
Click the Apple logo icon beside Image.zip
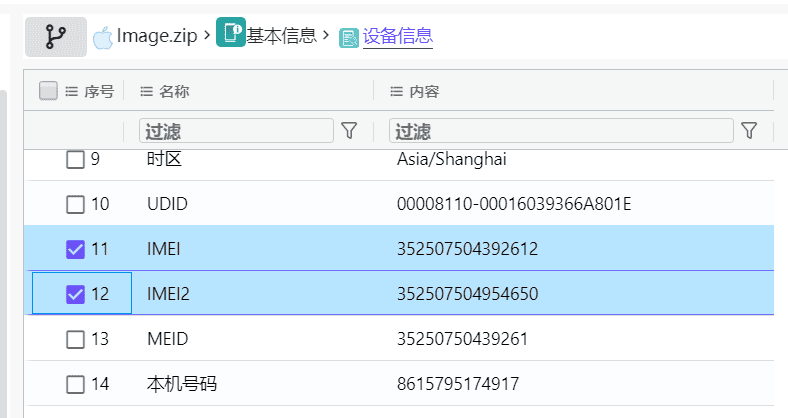[x=103, y=38]
